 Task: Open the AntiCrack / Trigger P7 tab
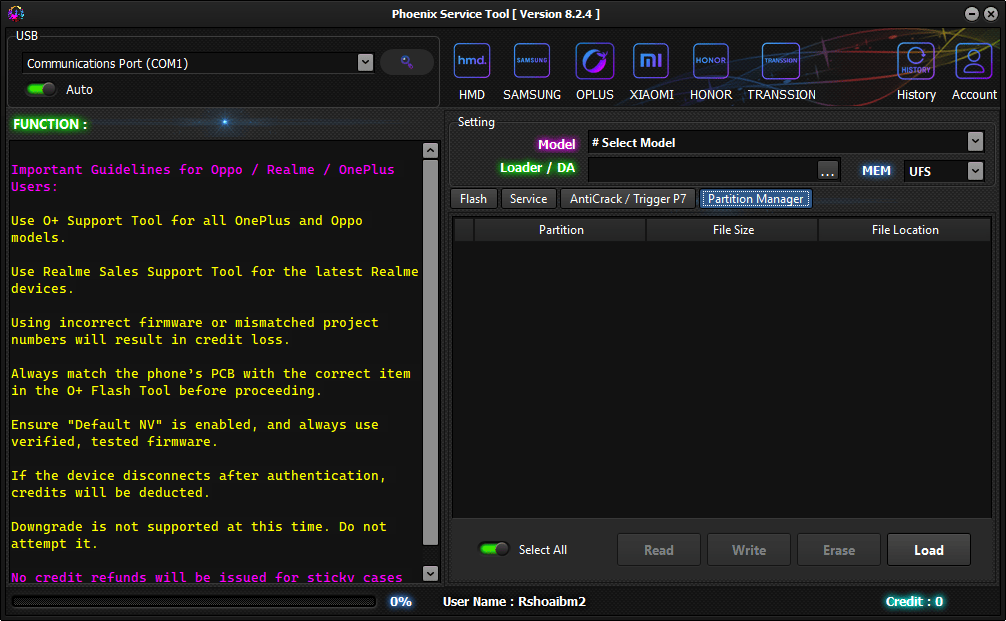(x=627, y=198)
